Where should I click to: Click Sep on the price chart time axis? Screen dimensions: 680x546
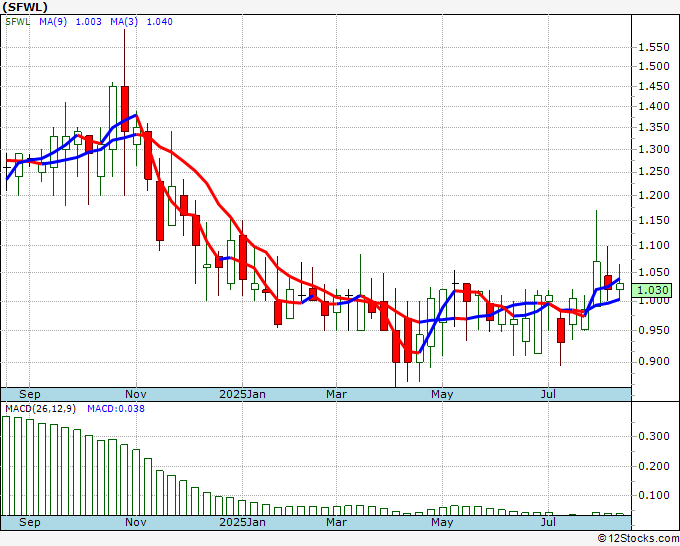coord(29,394)
